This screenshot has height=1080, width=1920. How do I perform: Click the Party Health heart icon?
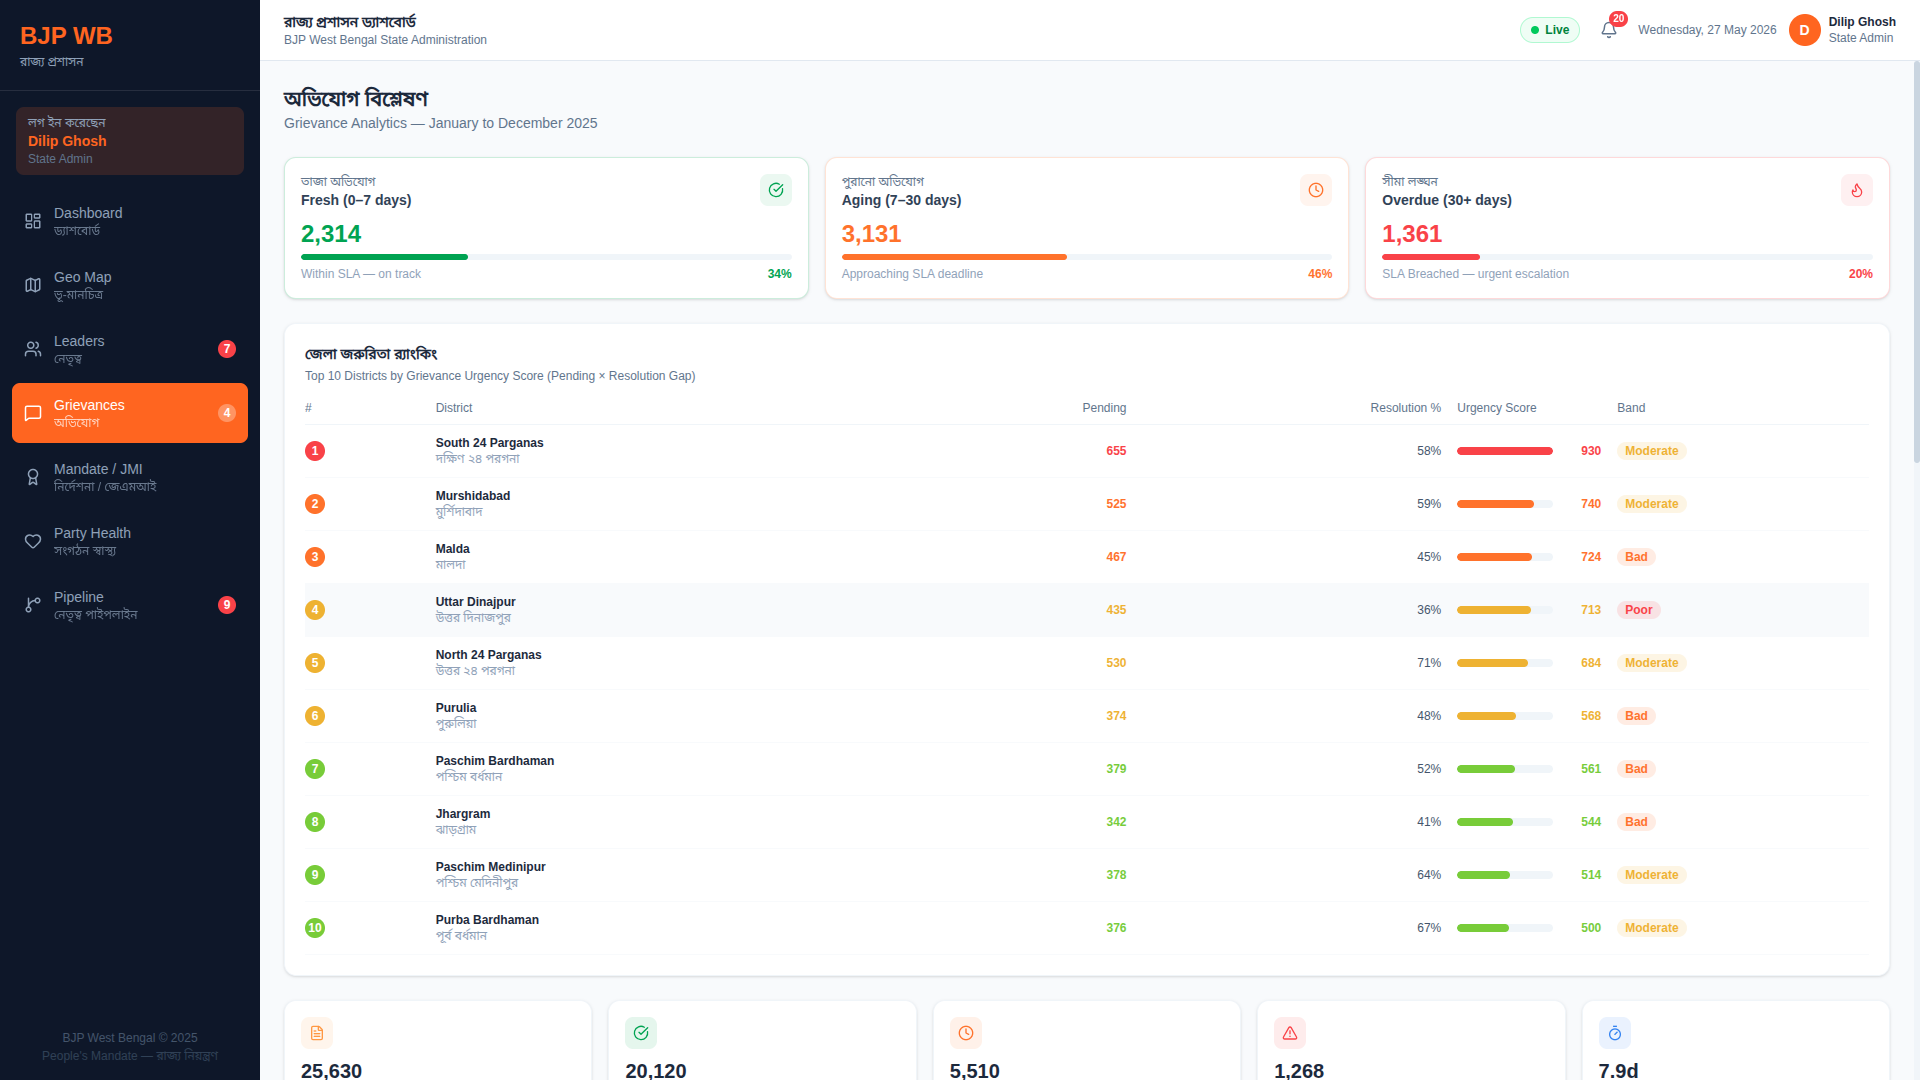tap(33, 541)
